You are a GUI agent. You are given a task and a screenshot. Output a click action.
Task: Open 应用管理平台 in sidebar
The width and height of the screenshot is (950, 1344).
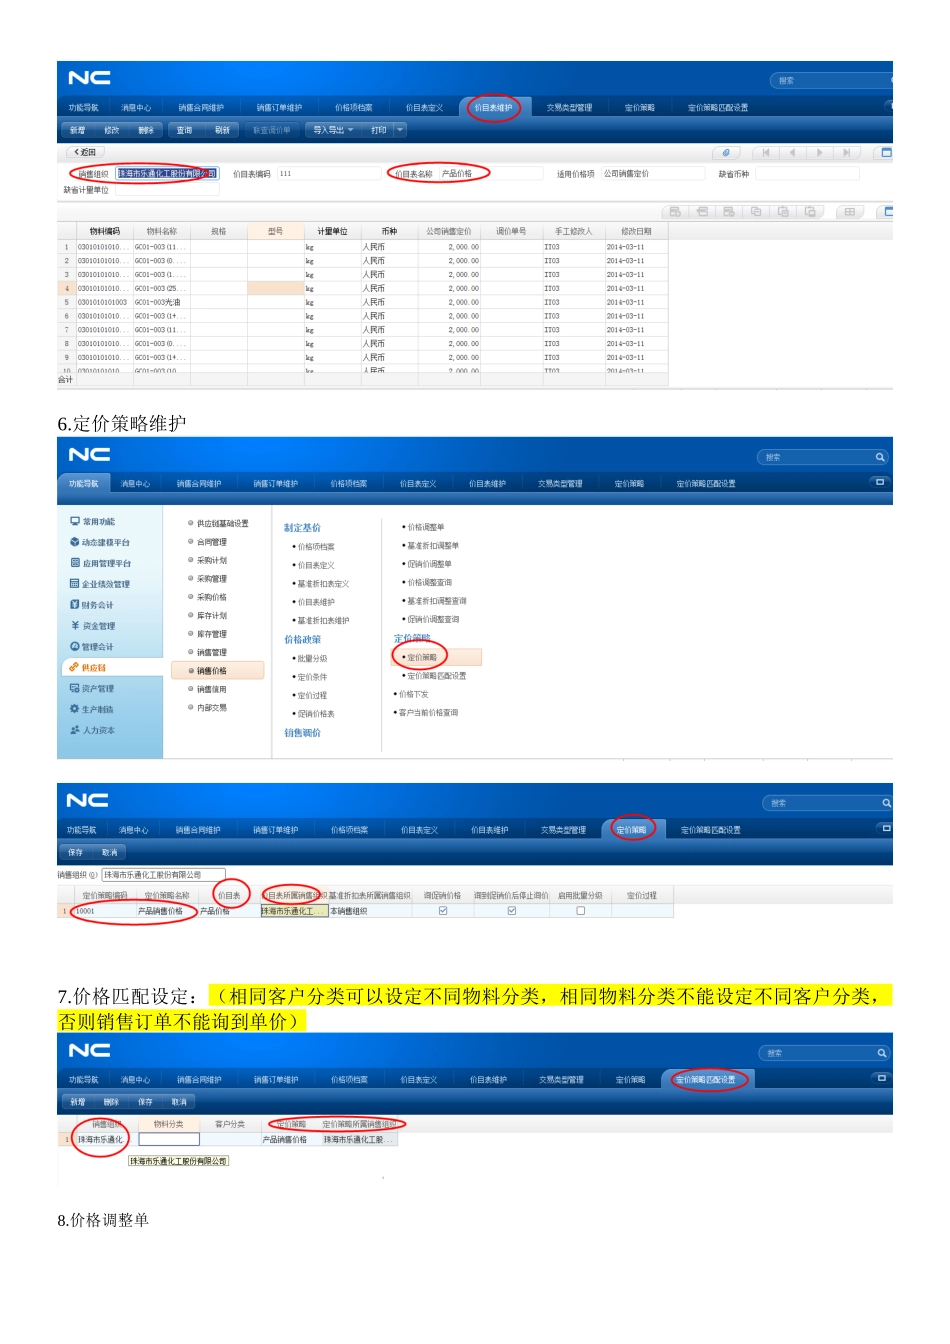[100, 564]
